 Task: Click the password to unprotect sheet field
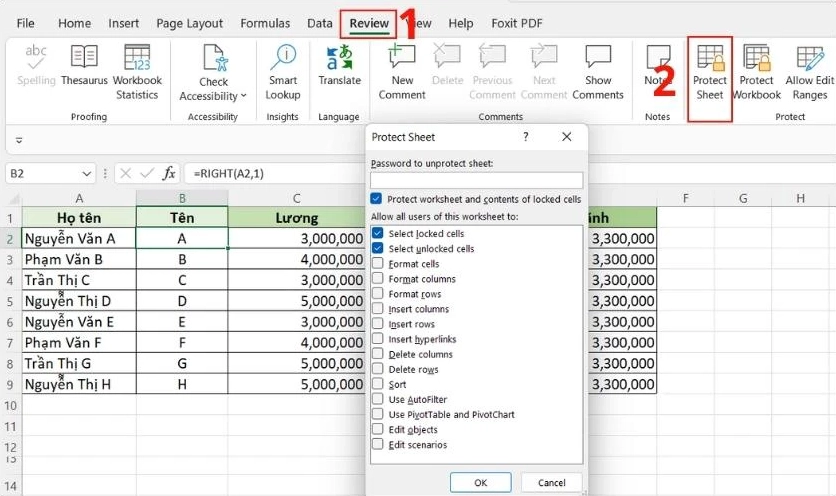477,180
